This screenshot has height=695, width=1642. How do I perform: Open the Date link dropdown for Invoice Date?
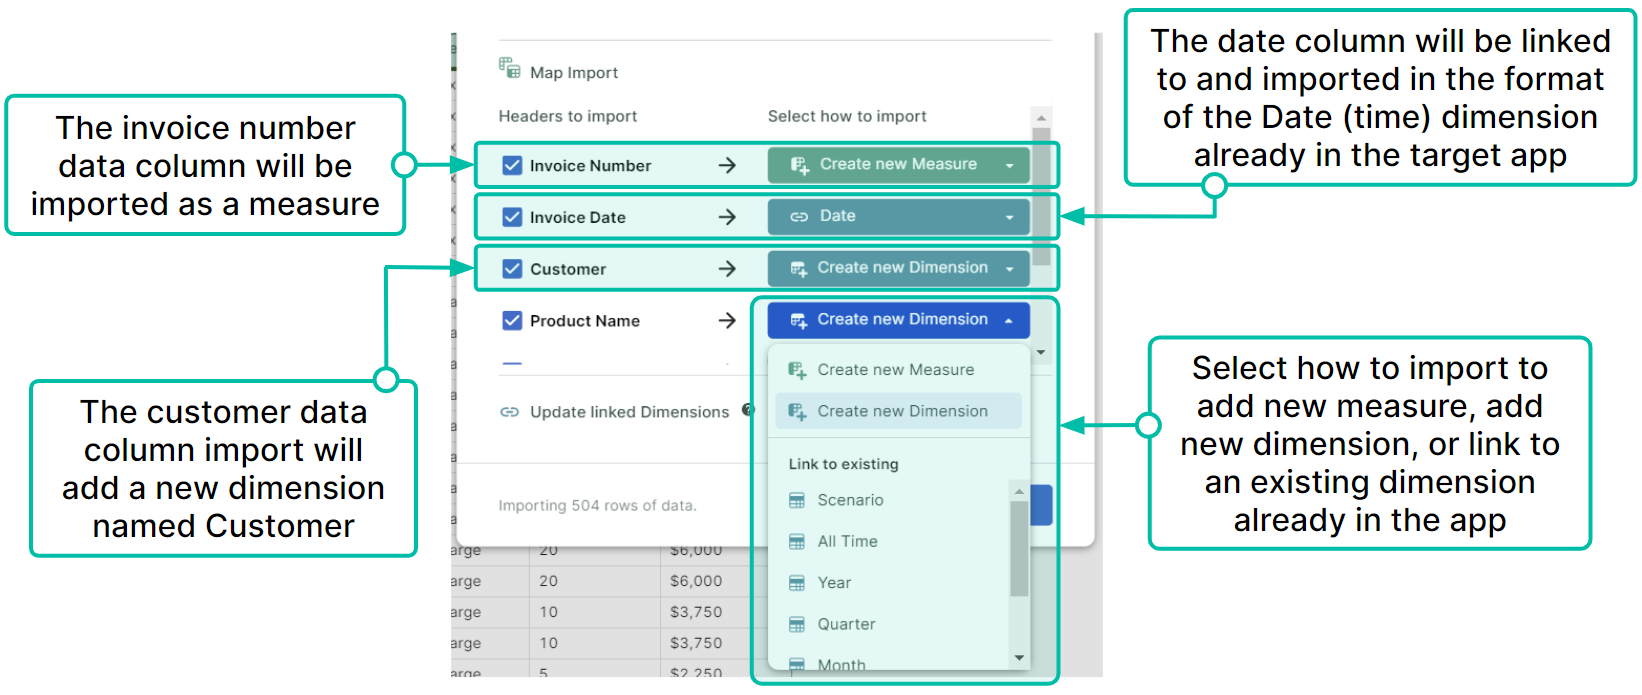click(898, 216)
